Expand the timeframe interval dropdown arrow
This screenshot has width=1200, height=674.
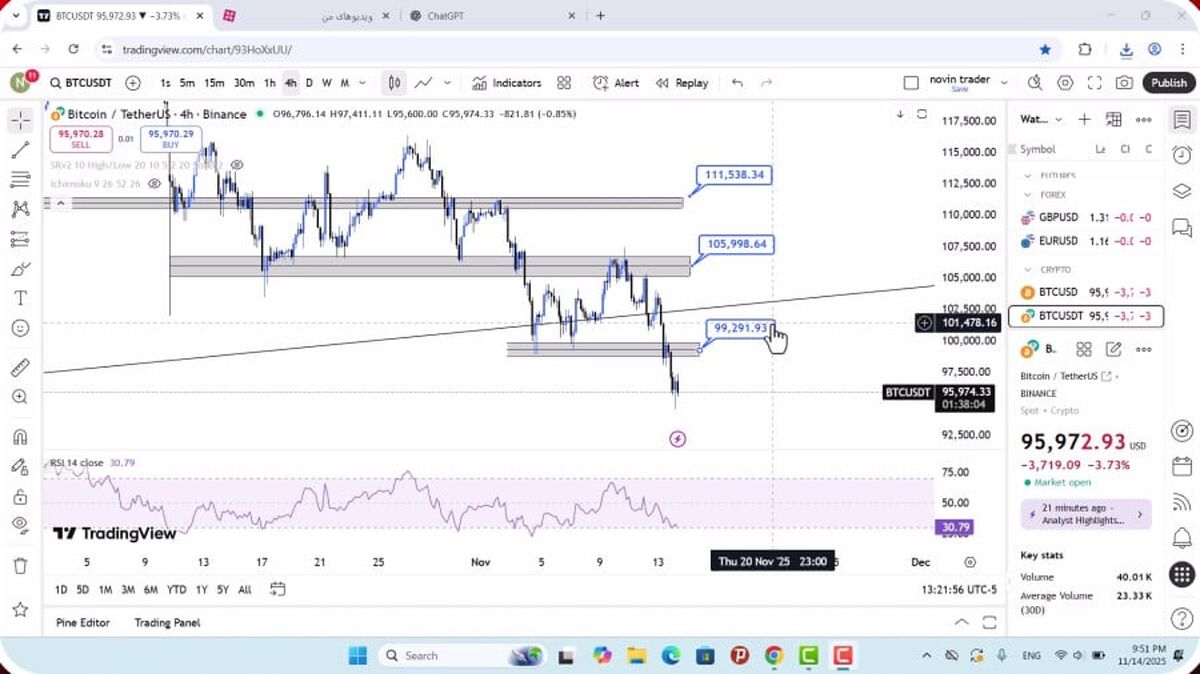coord(361,83)
